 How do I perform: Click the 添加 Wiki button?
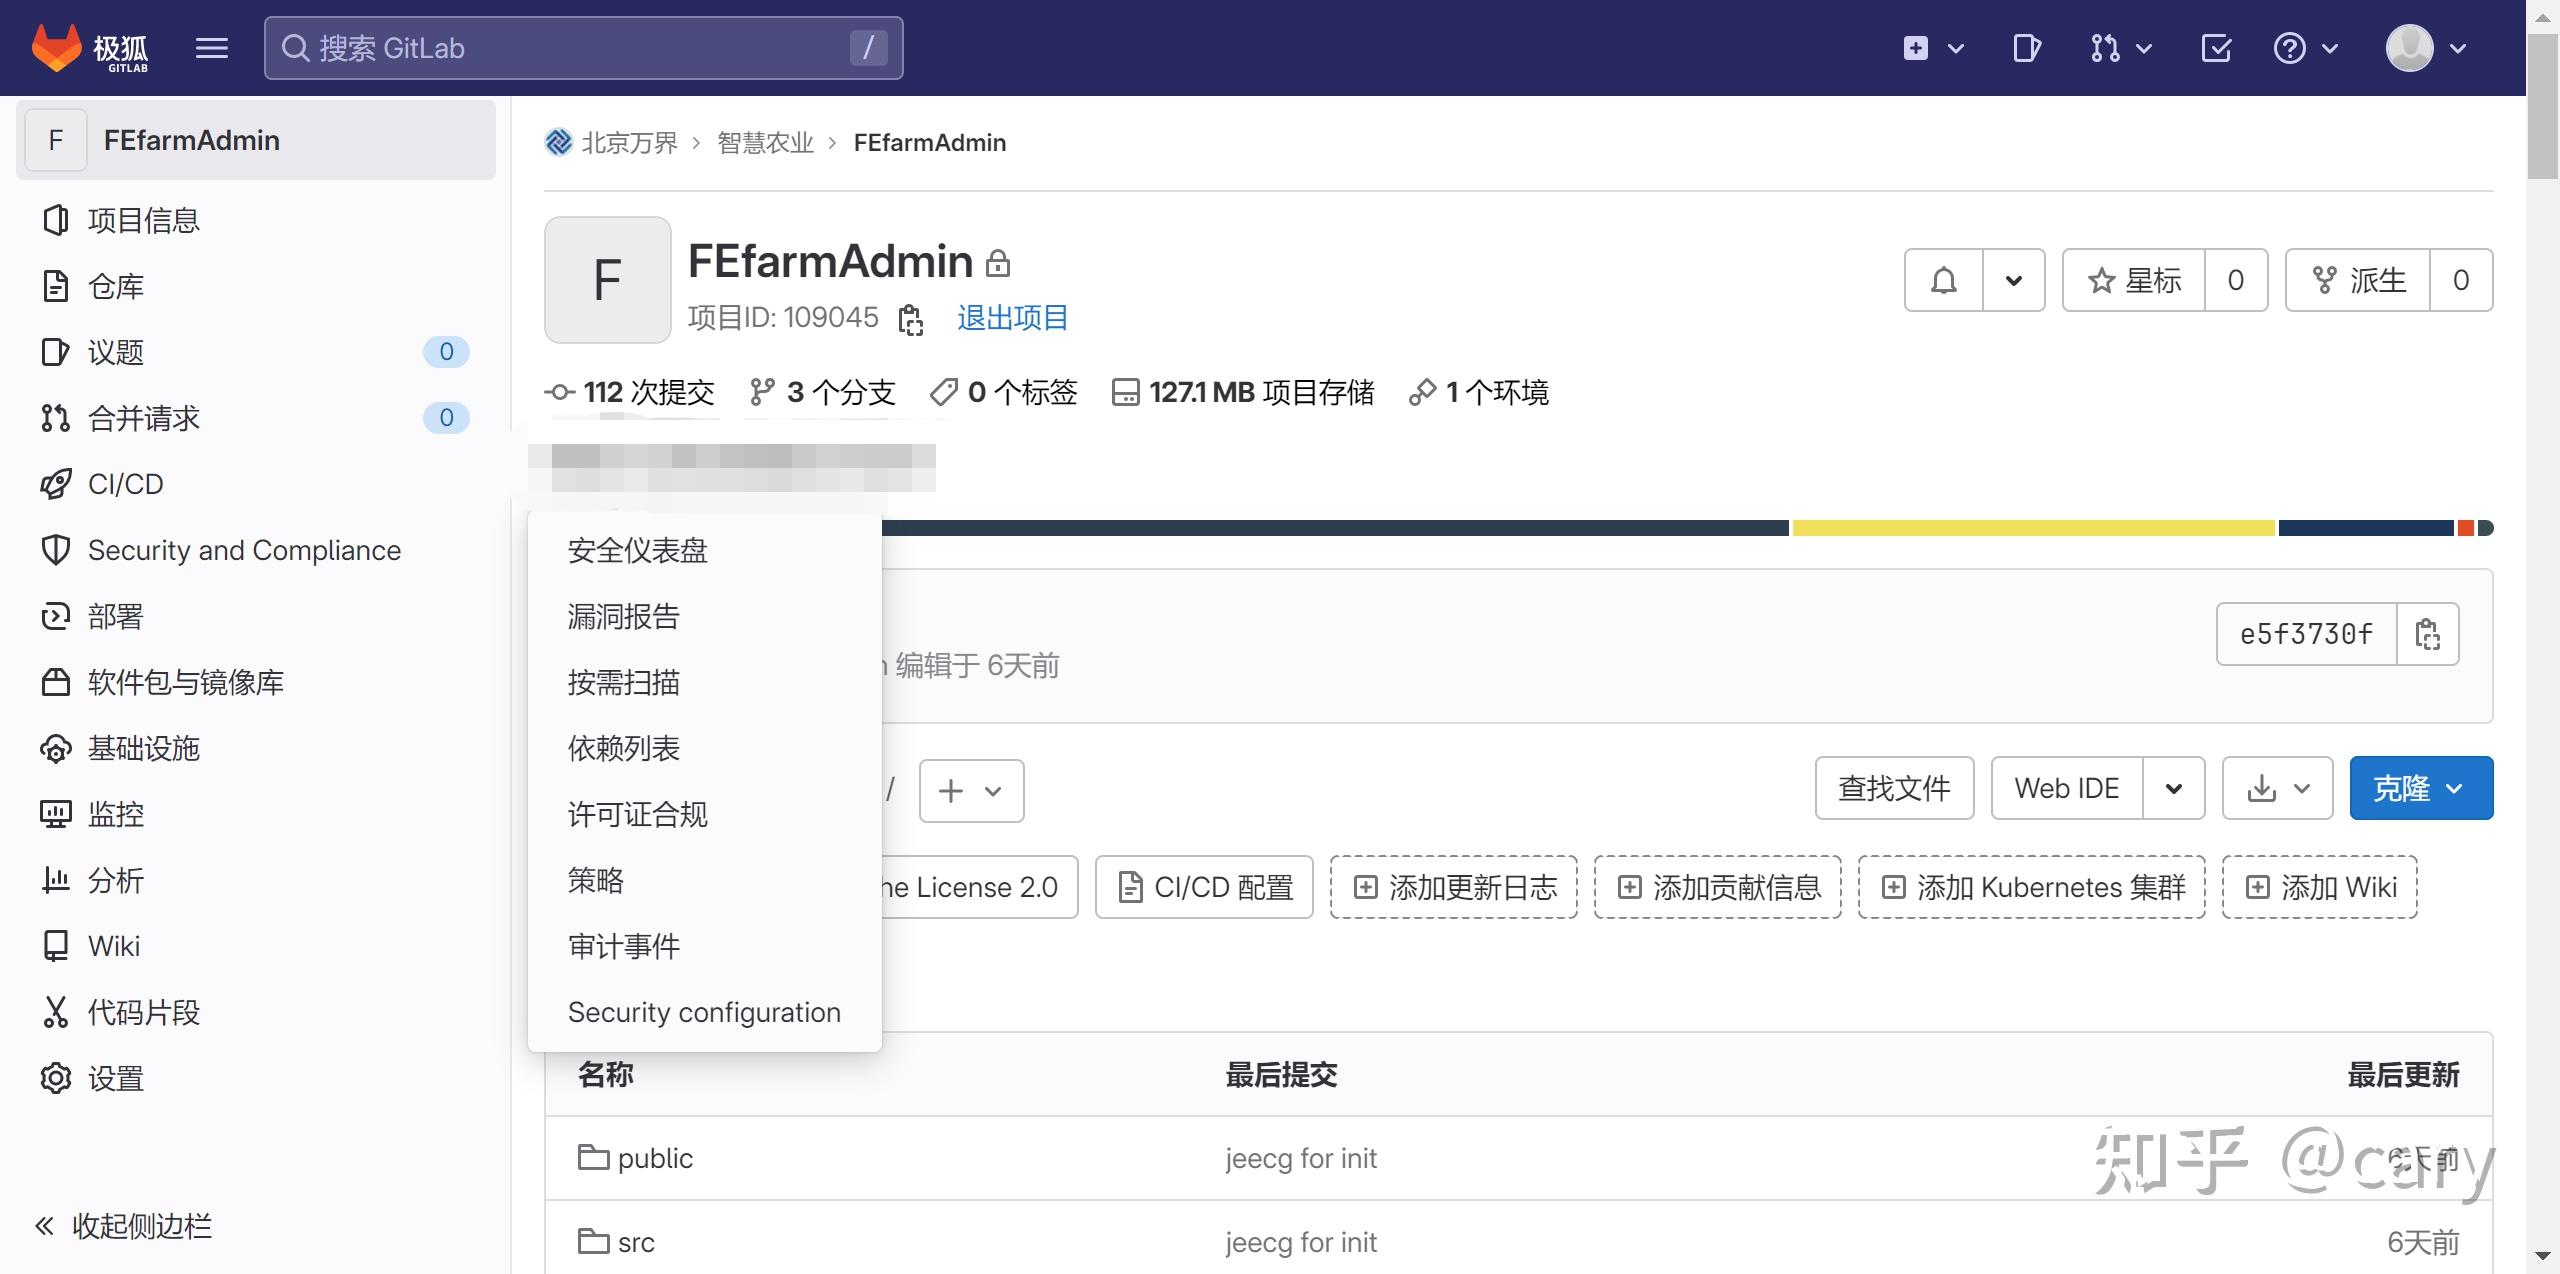coord(2320,886)
